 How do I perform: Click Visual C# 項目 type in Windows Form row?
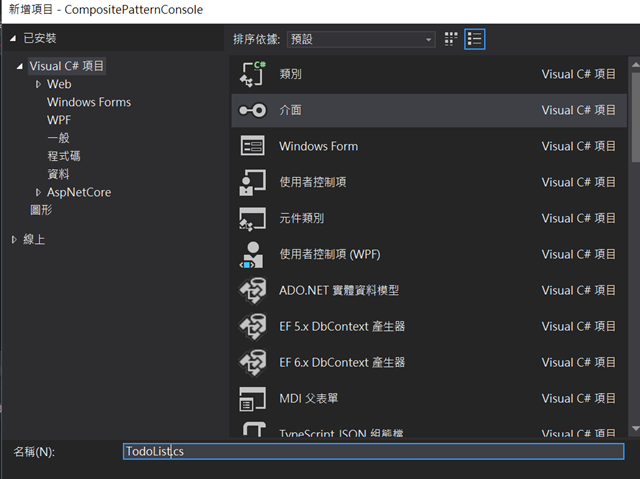tap(578, 146)
